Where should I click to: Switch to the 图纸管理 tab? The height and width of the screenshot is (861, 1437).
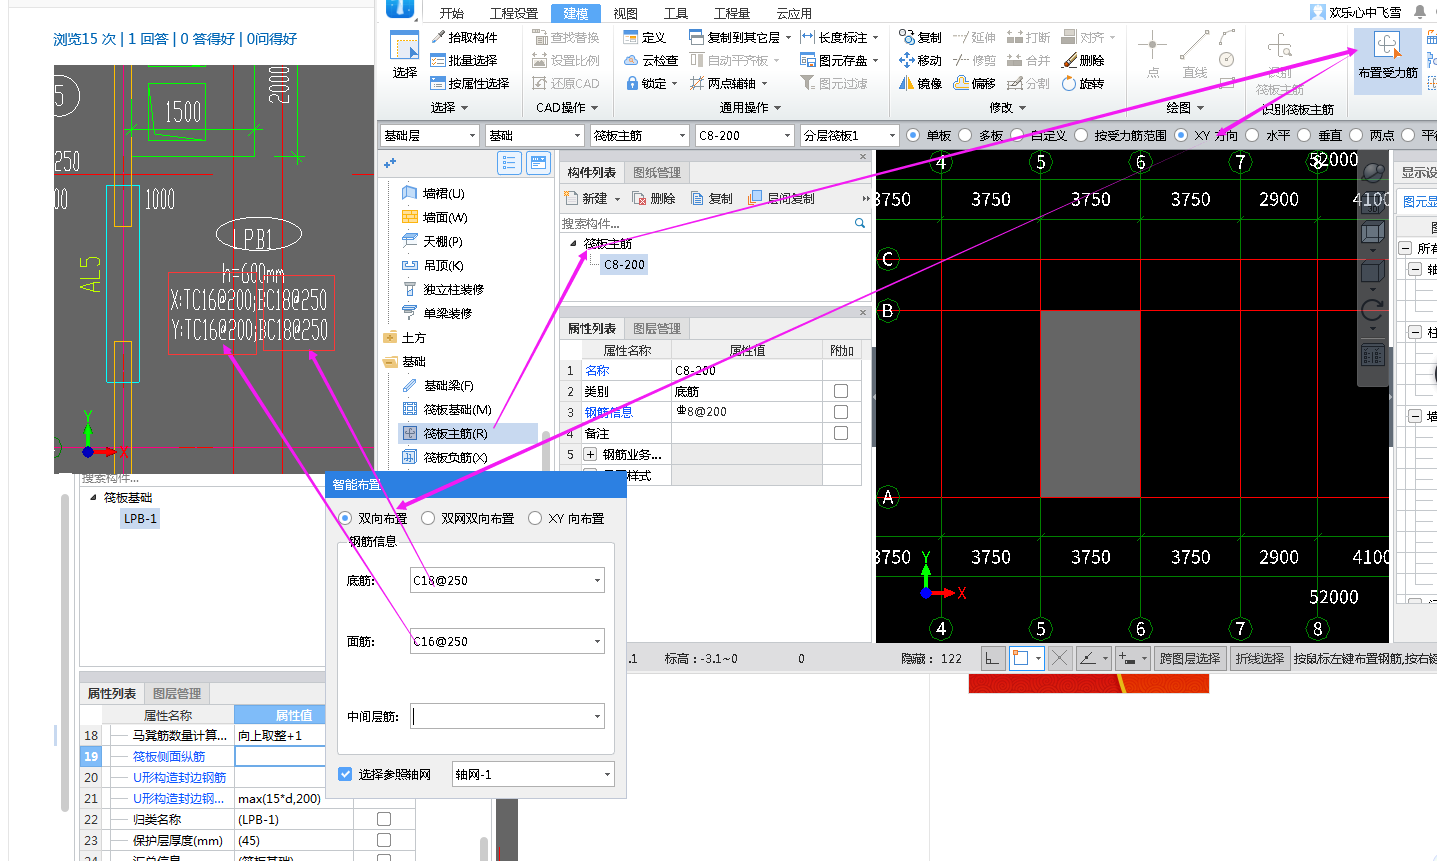point(657,172)
